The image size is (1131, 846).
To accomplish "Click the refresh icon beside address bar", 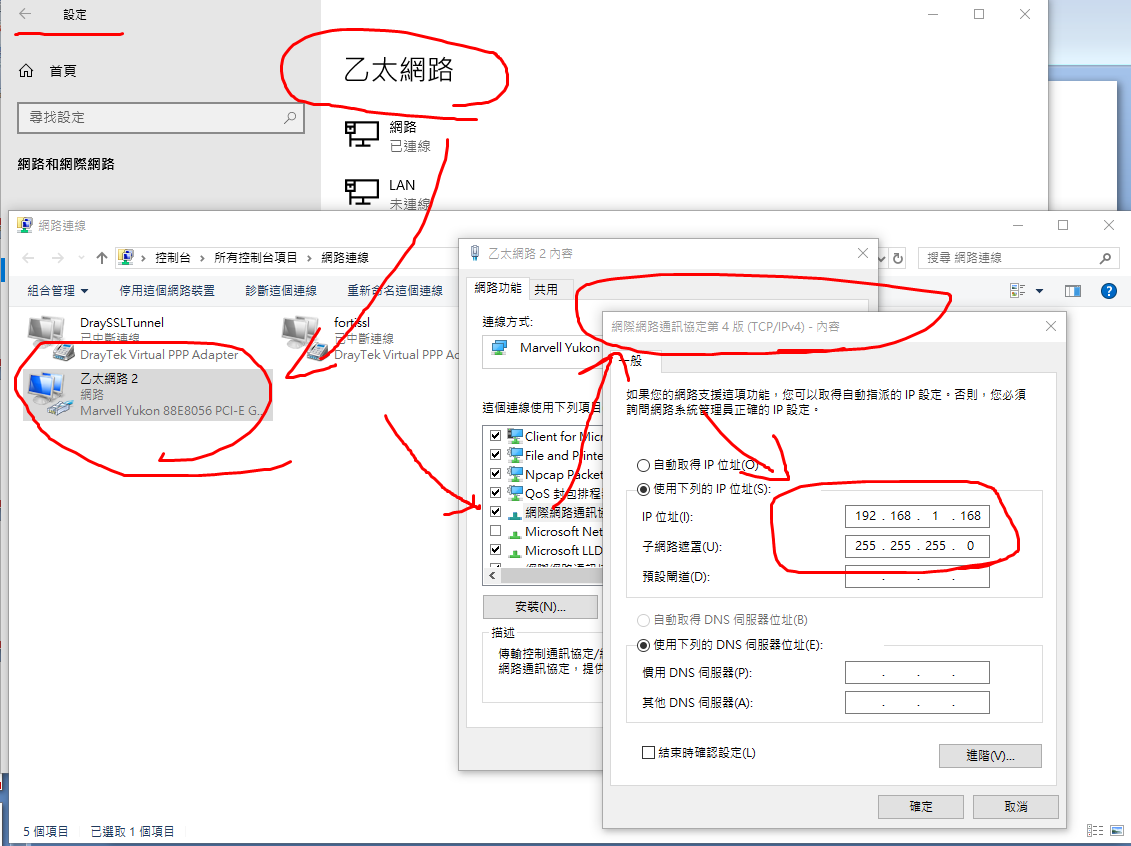I will 898,258.
